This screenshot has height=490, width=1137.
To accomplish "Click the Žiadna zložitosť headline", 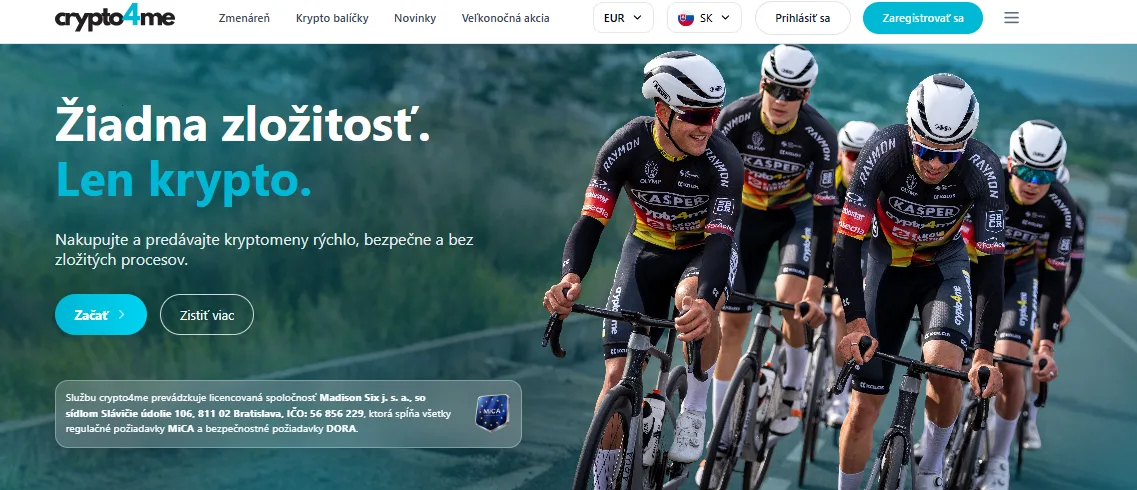I will coord(243,122).
